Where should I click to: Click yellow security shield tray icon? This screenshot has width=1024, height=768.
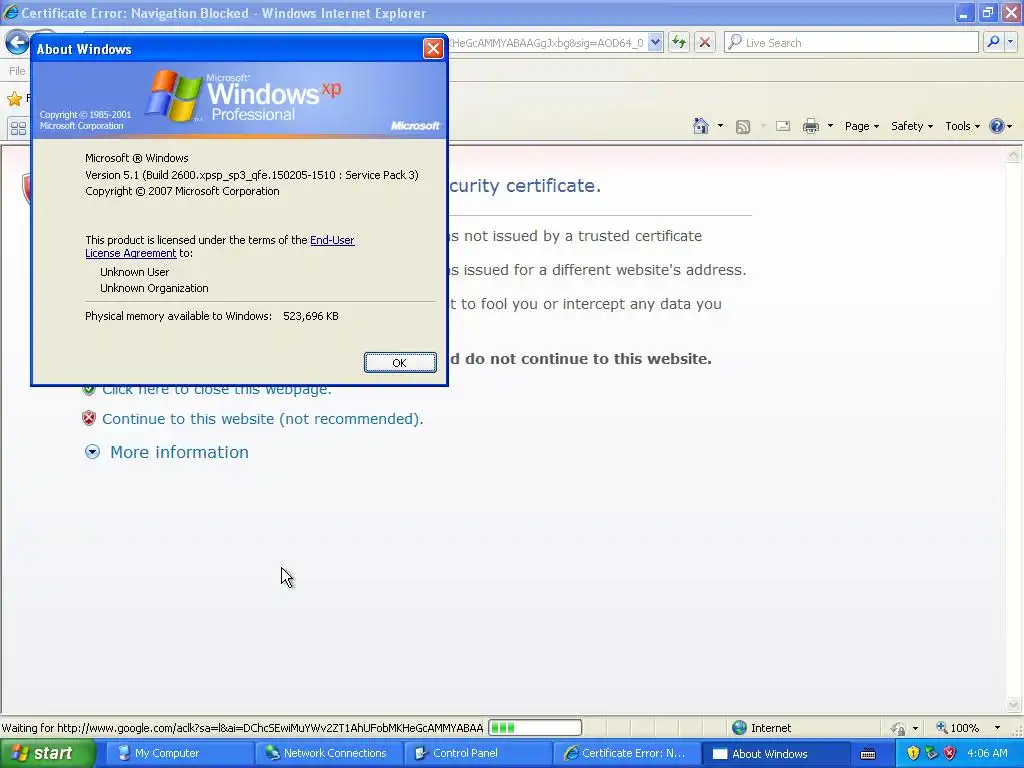913,754
